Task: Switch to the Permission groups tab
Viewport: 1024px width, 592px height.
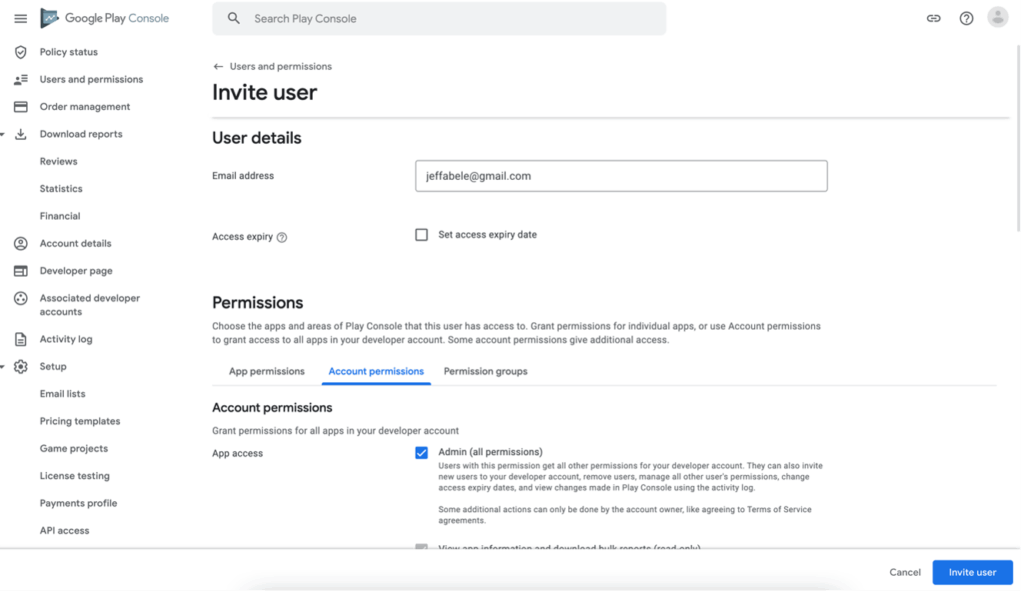Action: pos(485,371)
